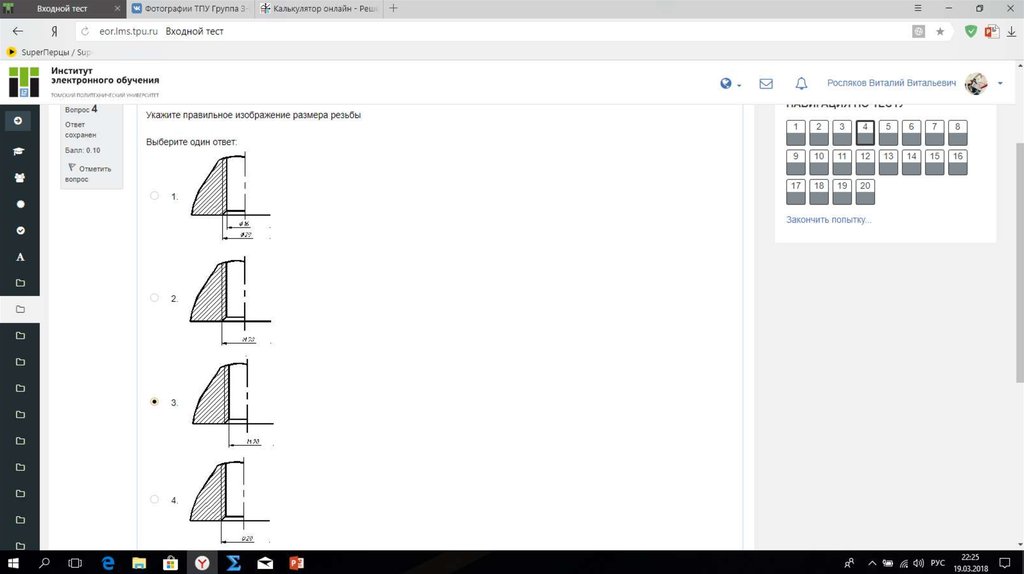Open the messages envelope icon

click(766, 84)
